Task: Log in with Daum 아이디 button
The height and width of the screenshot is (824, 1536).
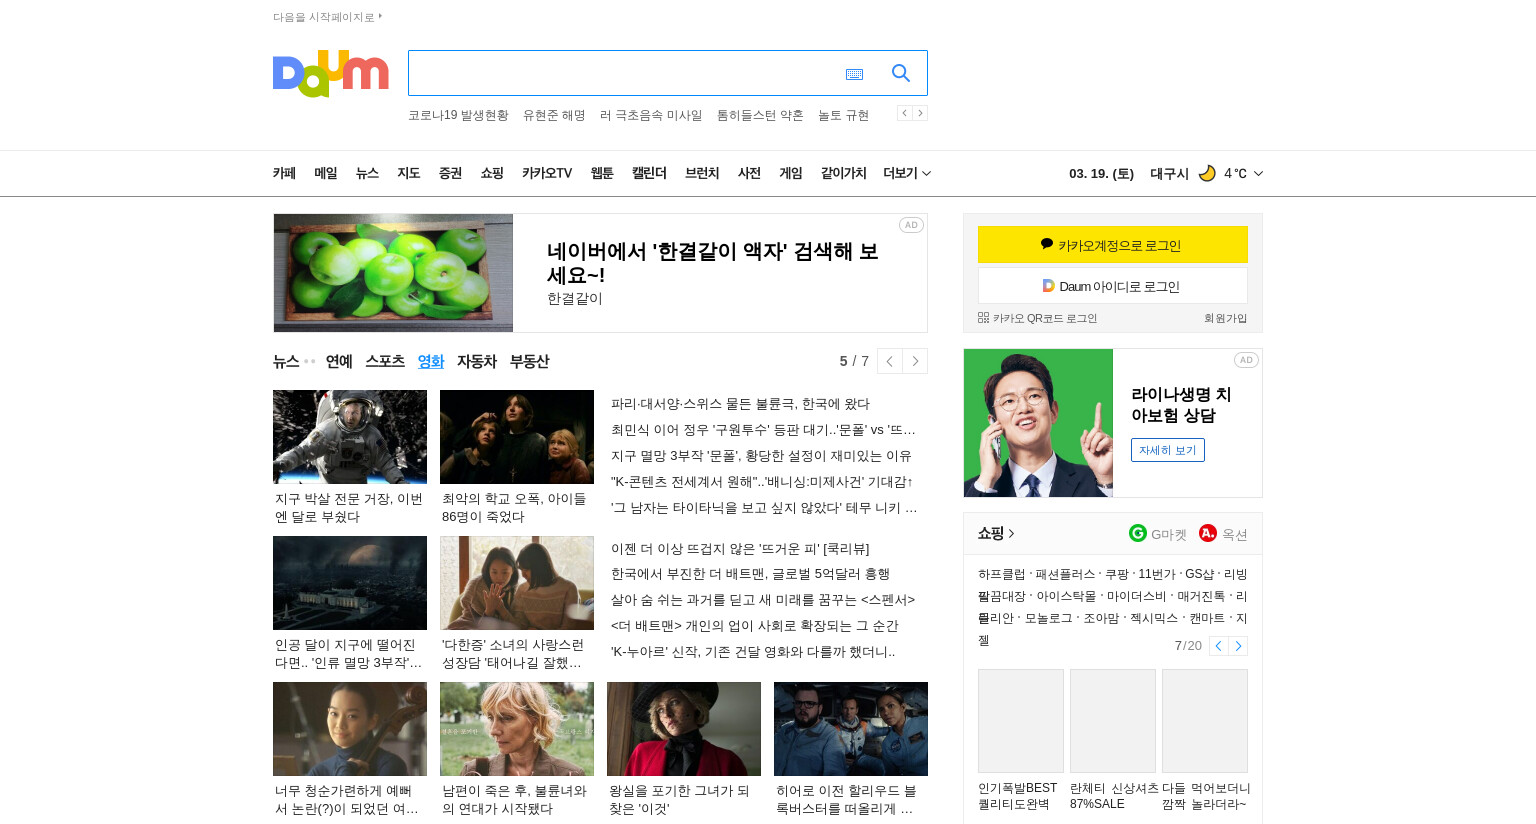Action: click(x=1113, y=286)
